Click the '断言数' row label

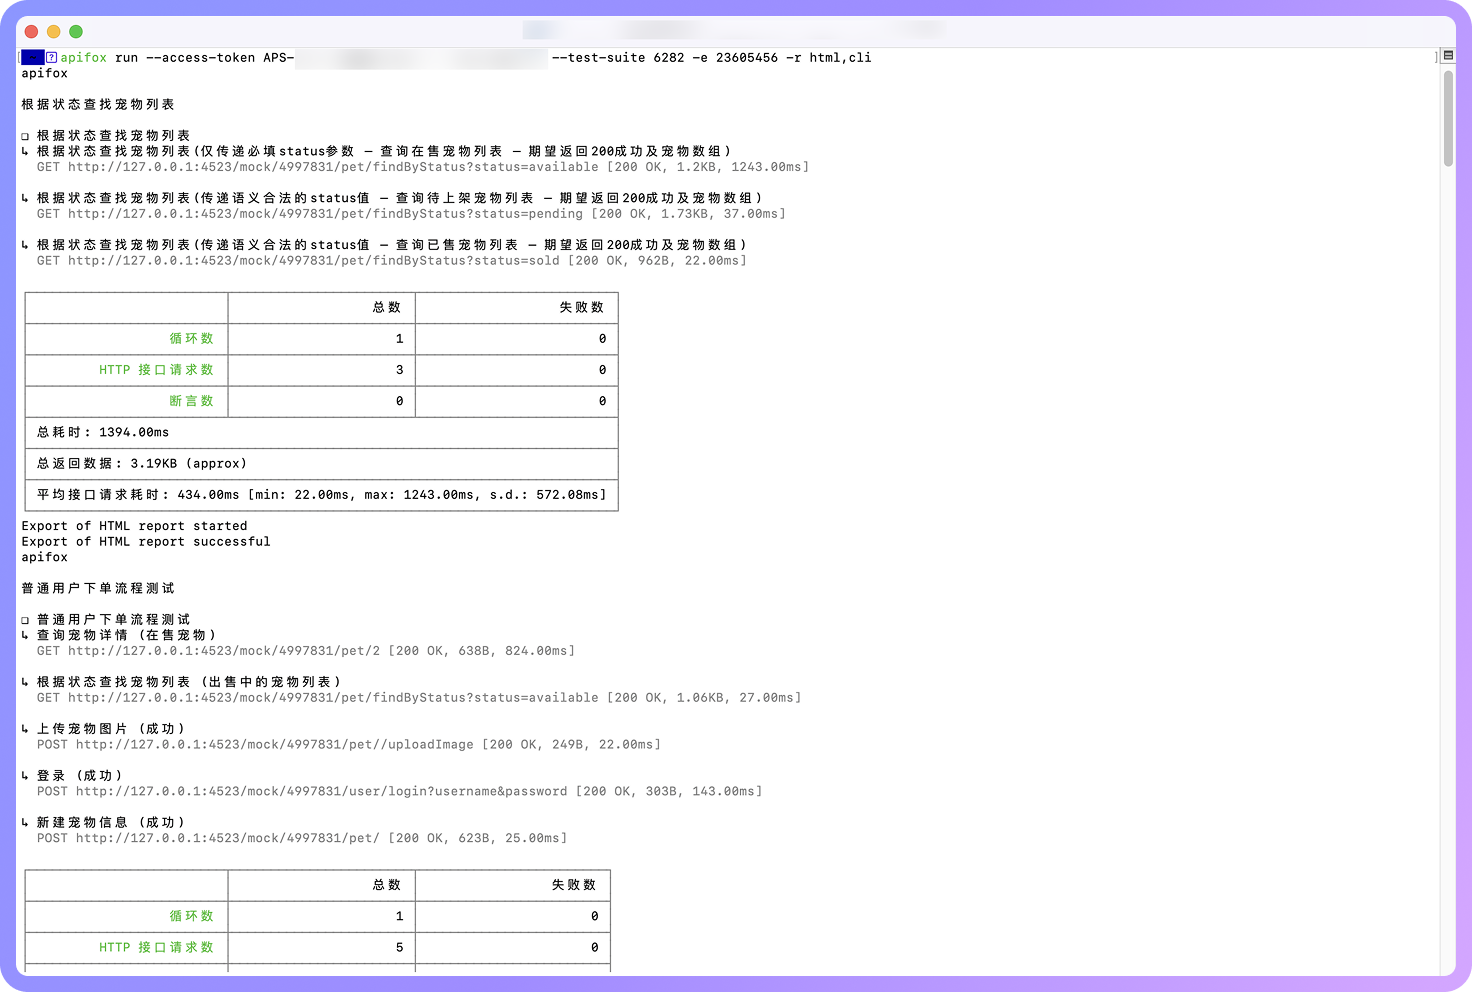point(191,401)
